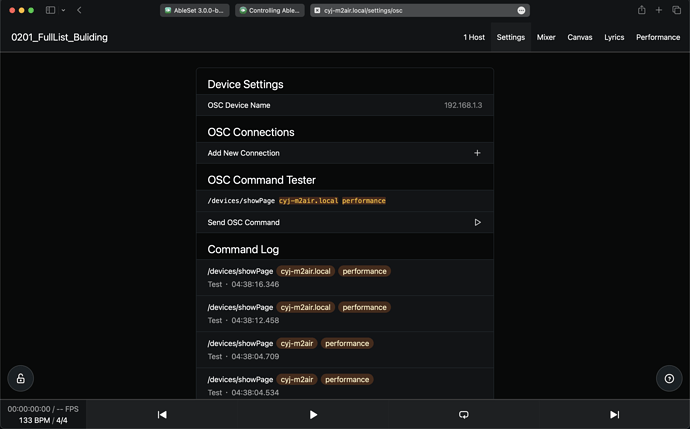Click plus icon to add new connection
The image size is (690, 429).
(477, 153)
